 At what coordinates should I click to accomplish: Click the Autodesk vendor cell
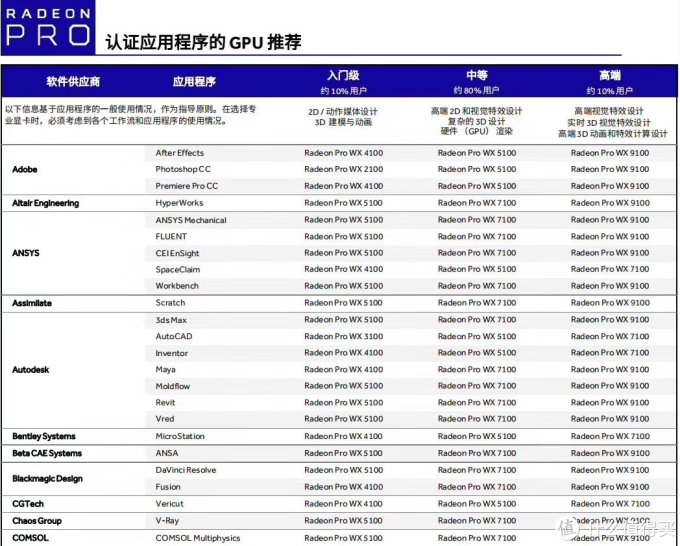coord(30,370)
